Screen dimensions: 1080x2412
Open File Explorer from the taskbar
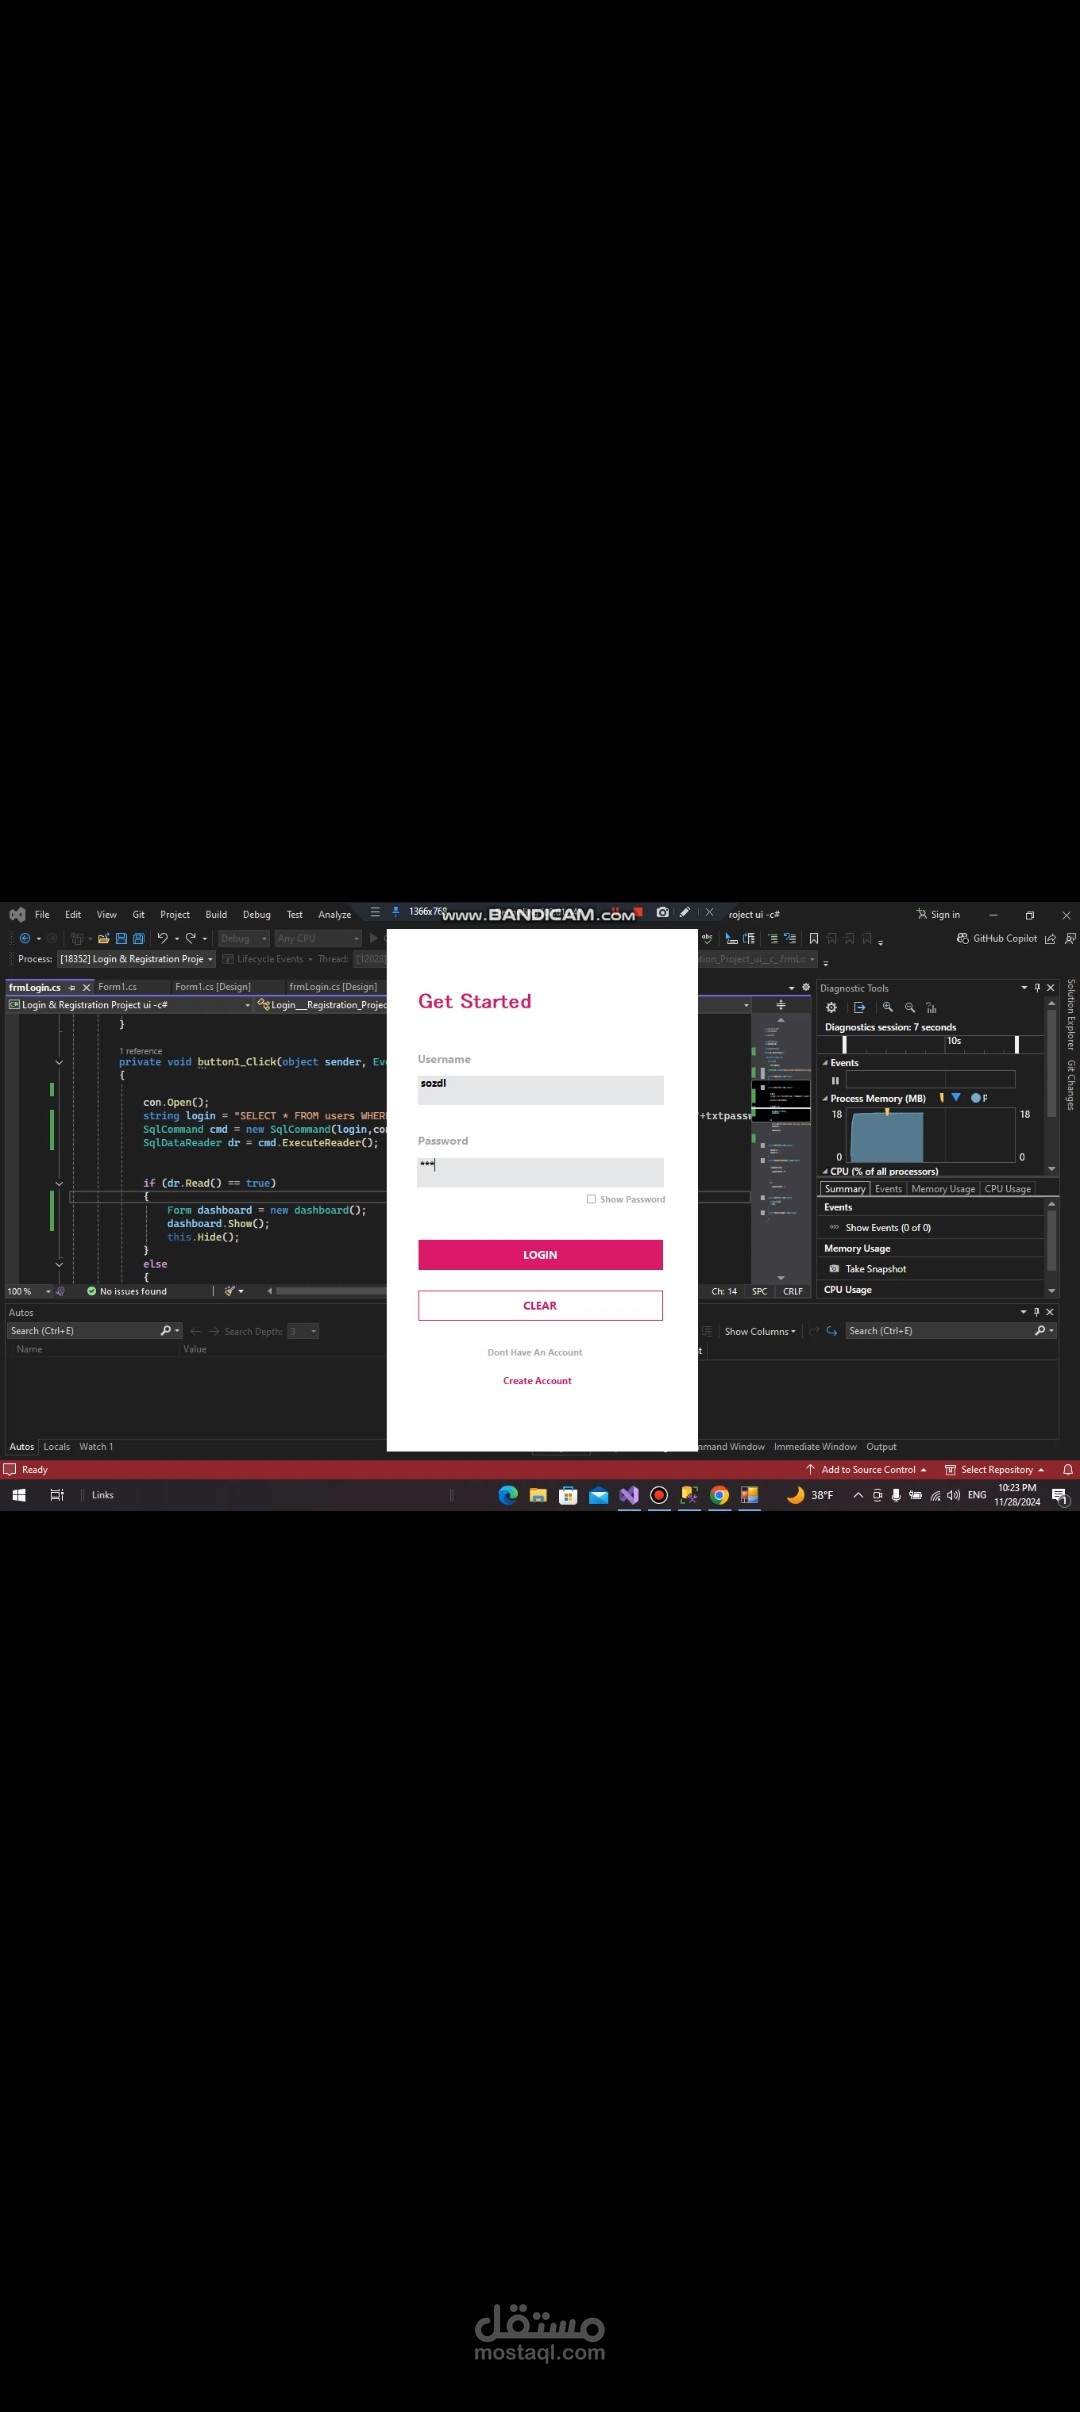click(x=538, y=1495)
